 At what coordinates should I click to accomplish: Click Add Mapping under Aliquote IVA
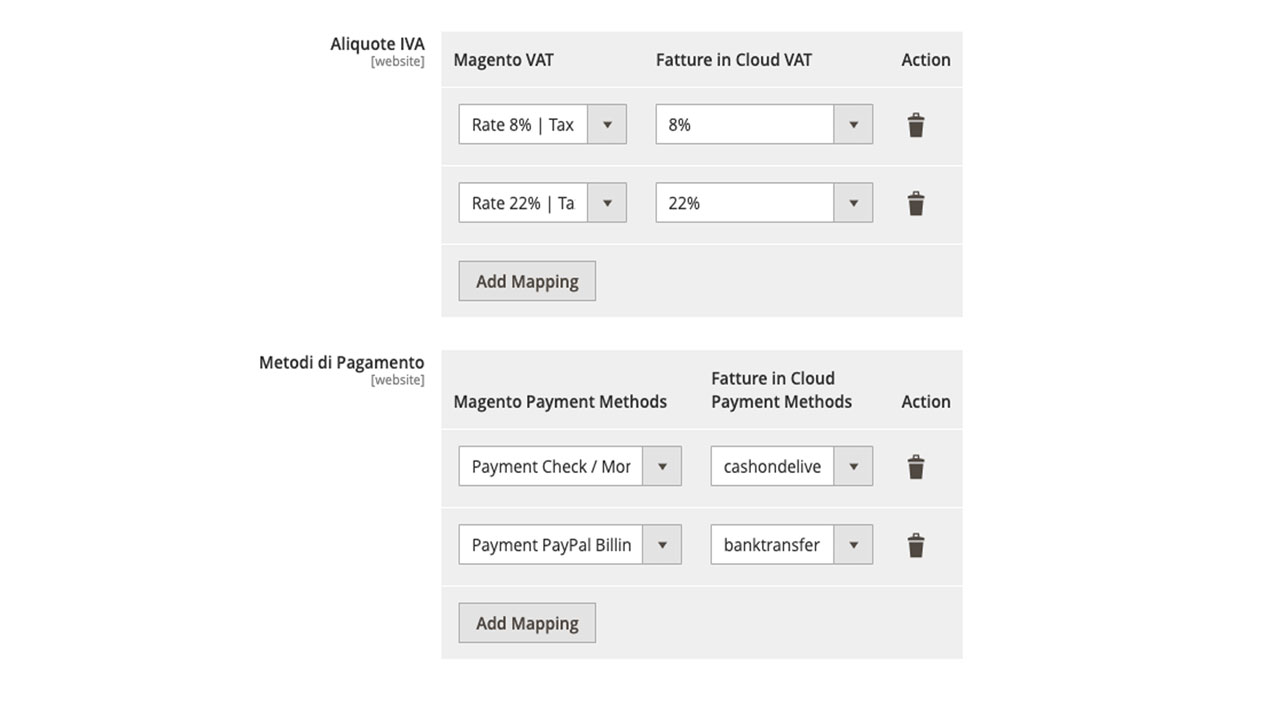[x=527, y=281]
